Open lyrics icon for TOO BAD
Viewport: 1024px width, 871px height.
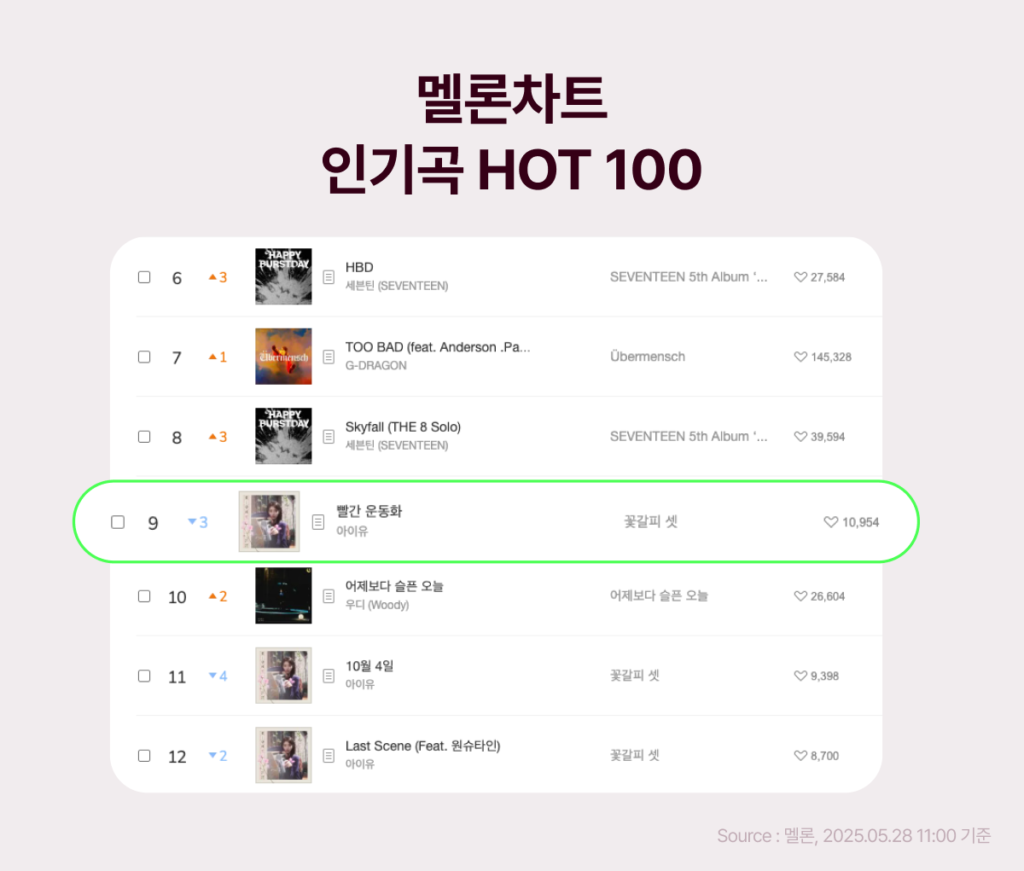[x=328, y=357]
